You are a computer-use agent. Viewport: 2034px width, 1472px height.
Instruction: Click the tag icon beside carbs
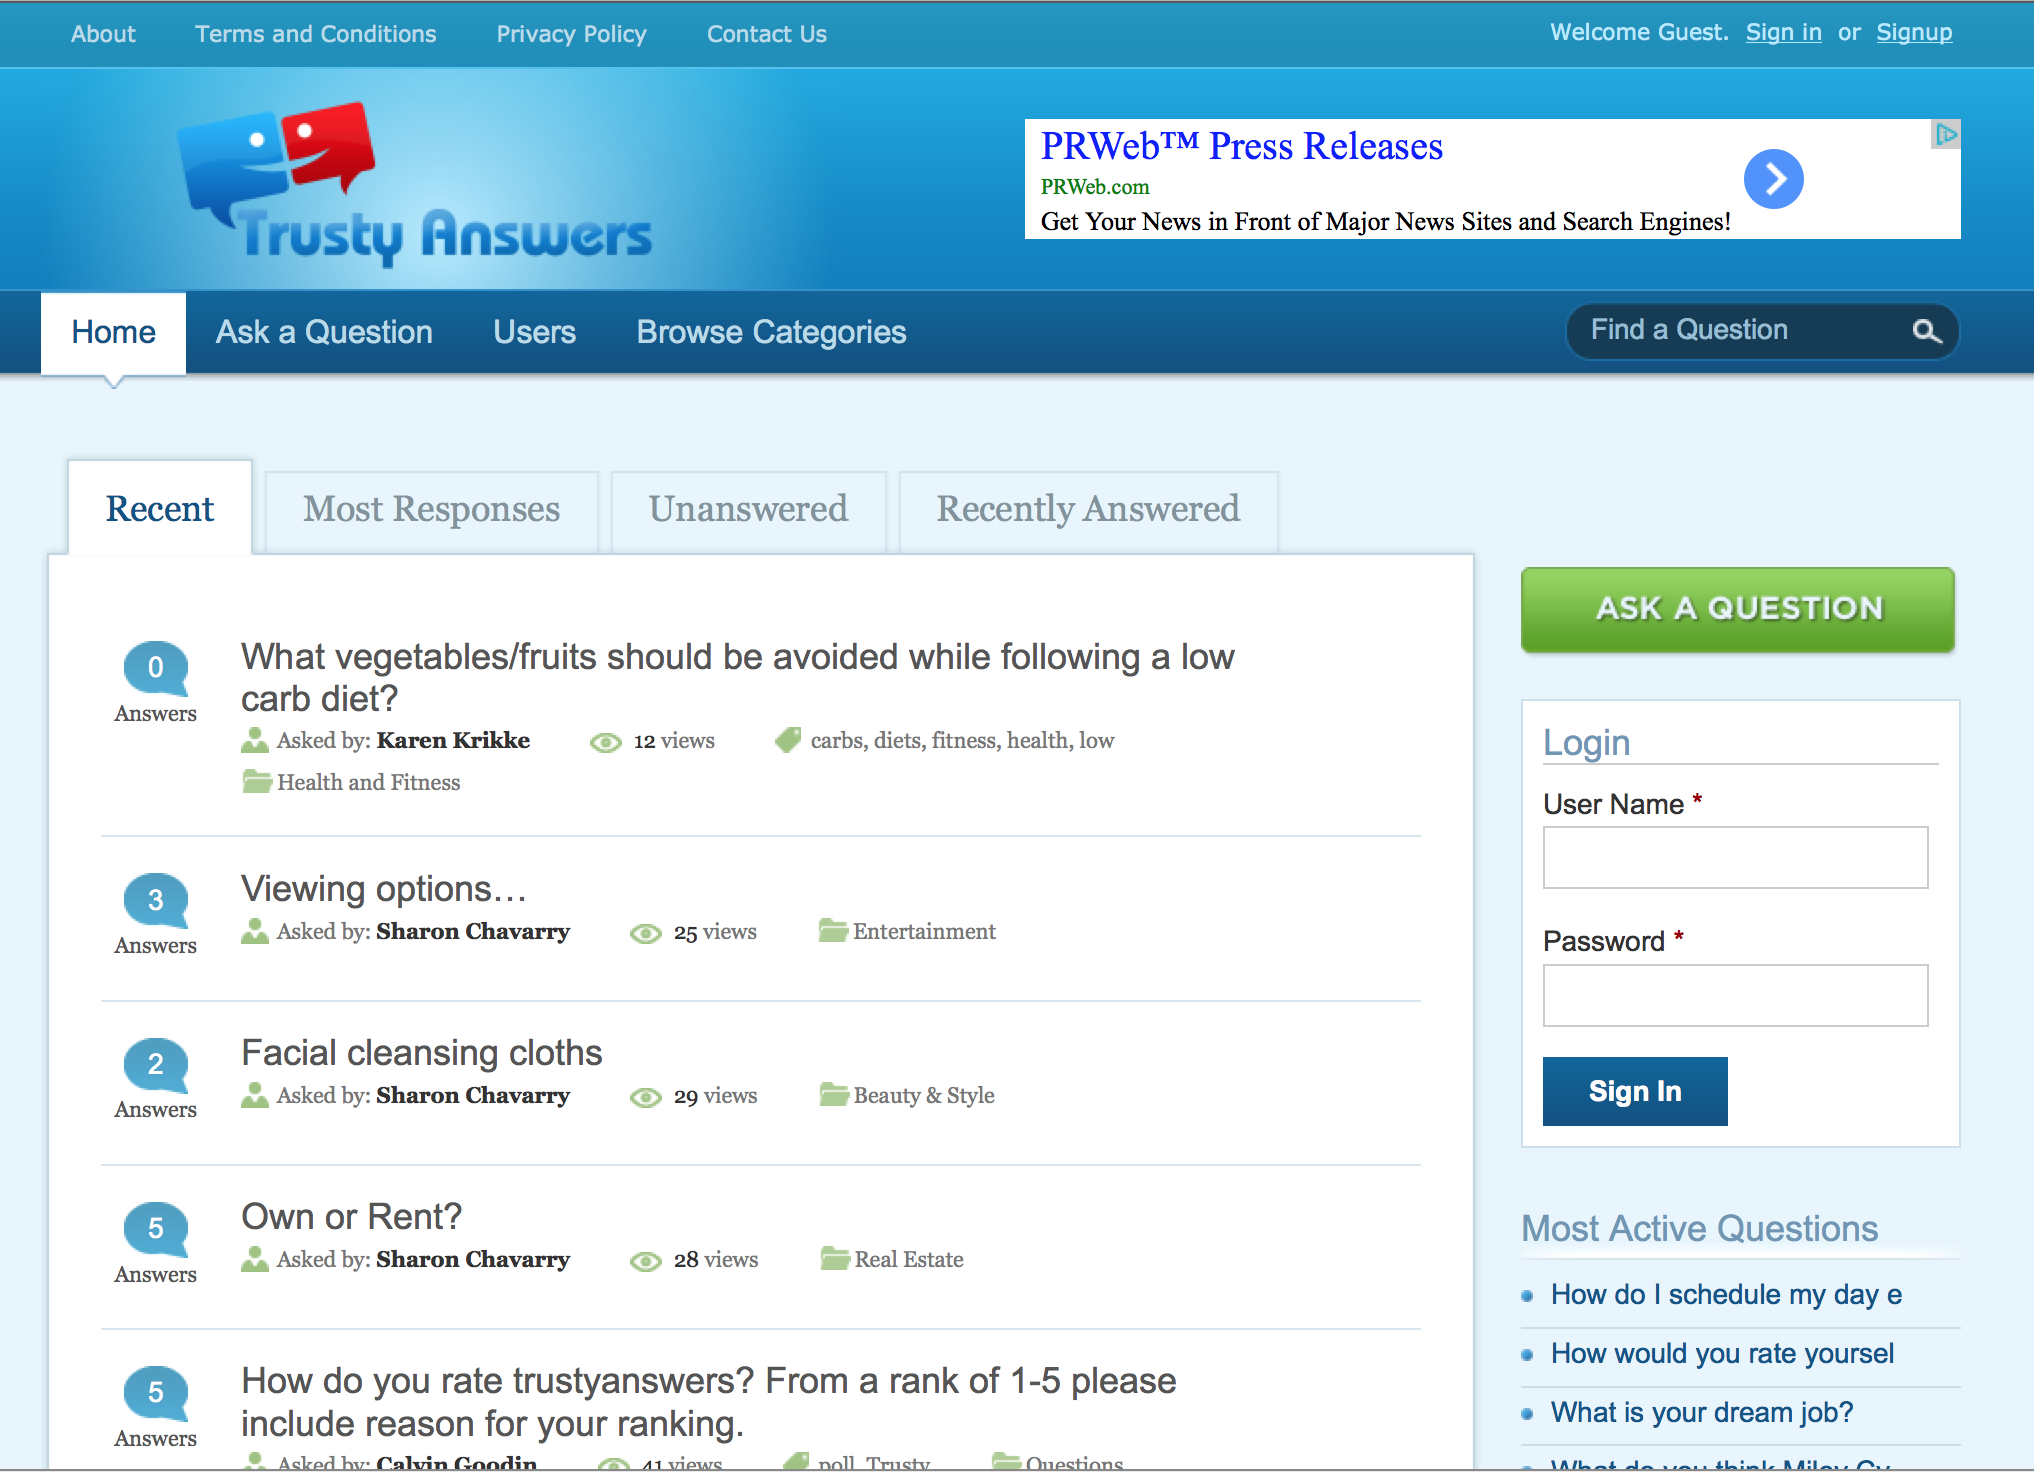coord(788,740)
